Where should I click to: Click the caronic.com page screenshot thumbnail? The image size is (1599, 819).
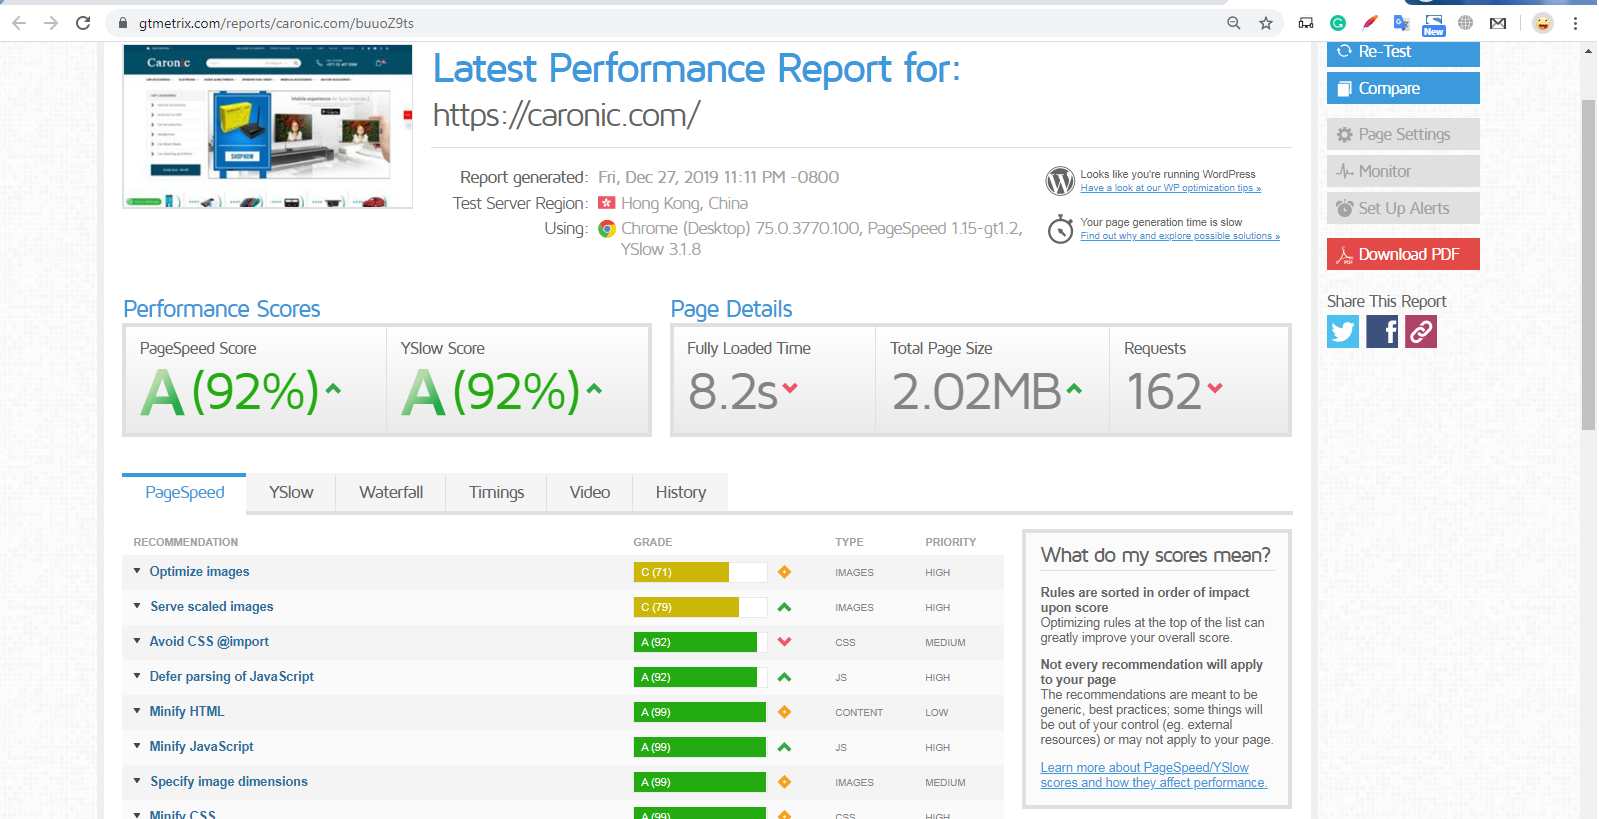coord(267,126)
